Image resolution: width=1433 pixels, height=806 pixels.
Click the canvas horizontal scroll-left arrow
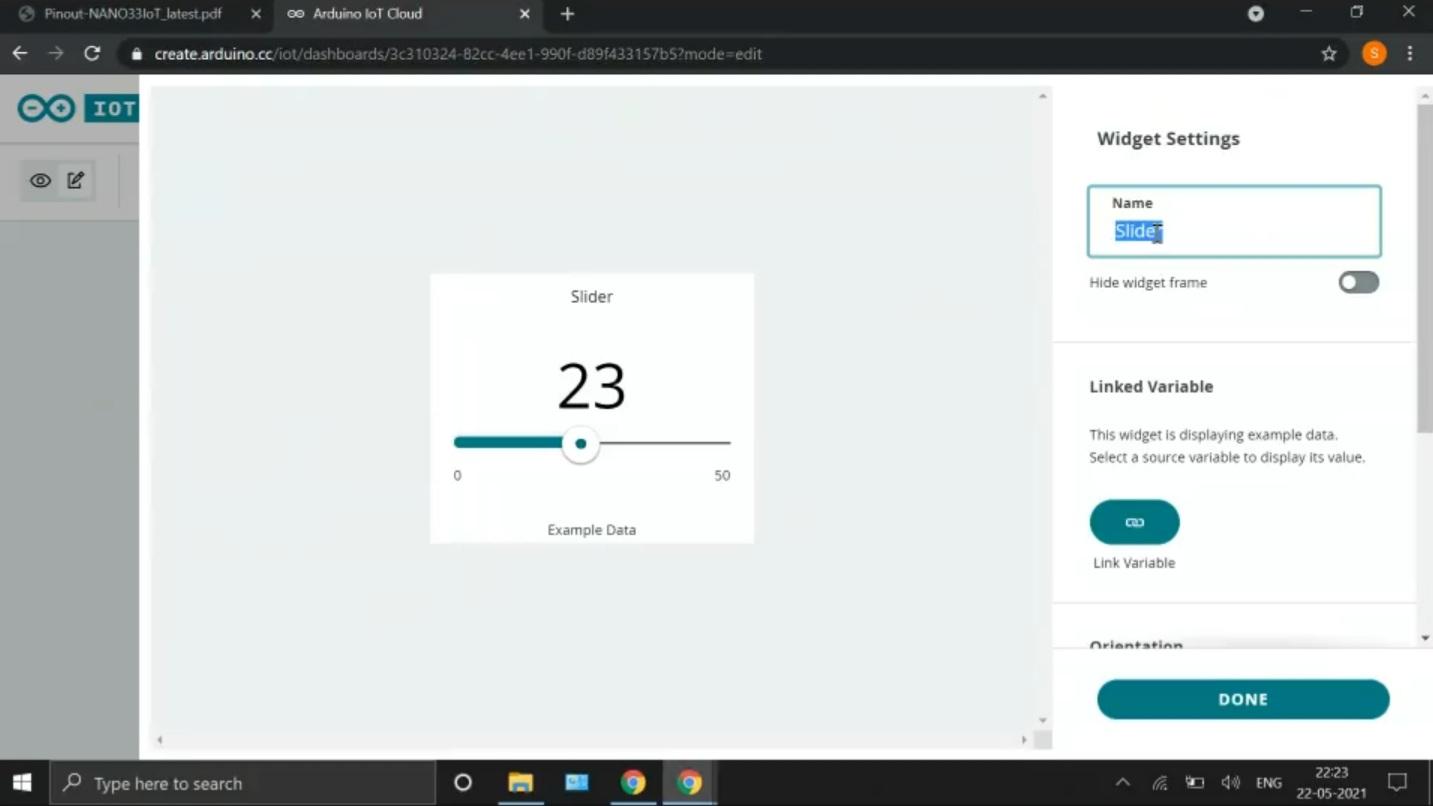(160, 740)
